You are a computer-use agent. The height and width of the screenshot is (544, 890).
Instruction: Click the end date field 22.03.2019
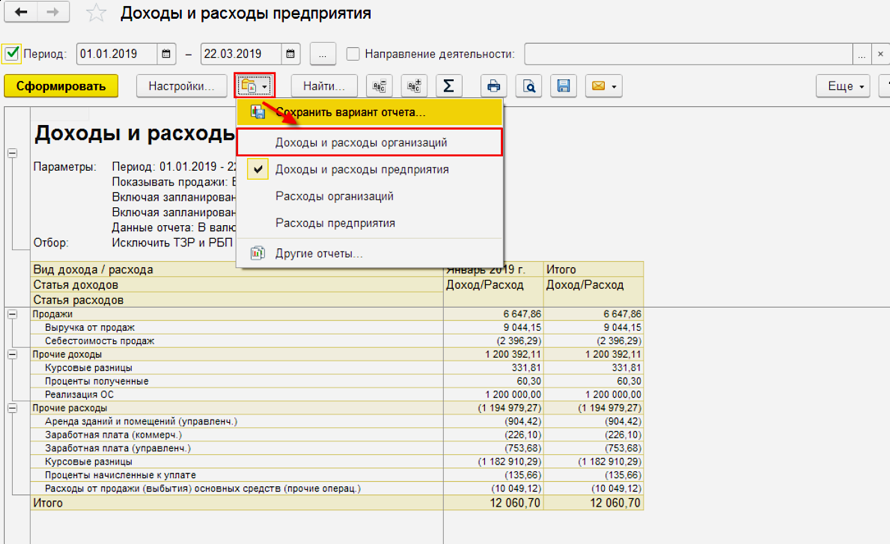pos(240,54)
